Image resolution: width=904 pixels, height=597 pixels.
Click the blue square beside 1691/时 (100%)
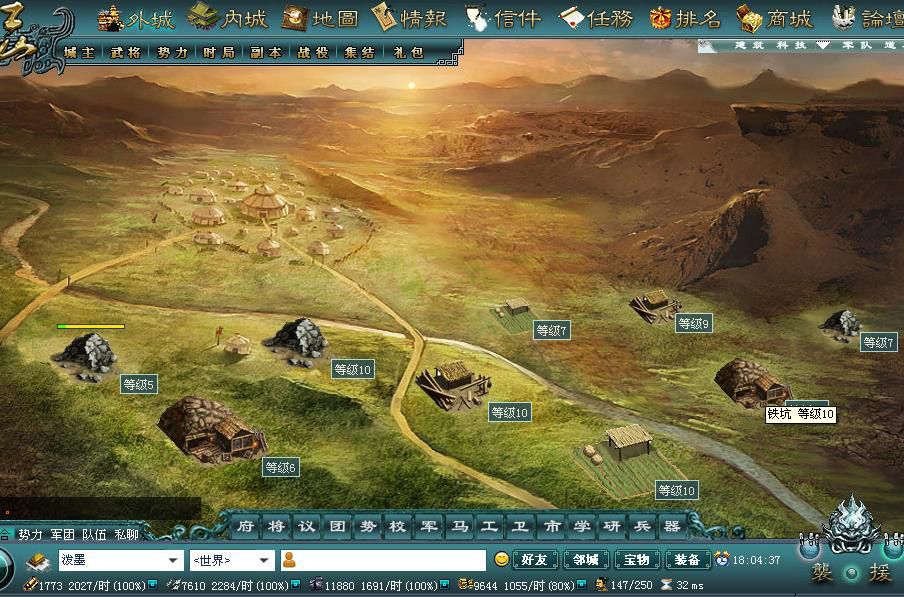(445, 585)
